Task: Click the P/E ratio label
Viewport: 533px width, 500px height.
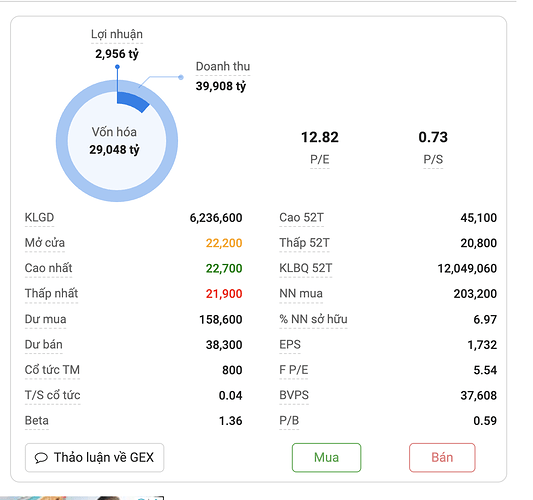Action: click(x=320, y=159)
